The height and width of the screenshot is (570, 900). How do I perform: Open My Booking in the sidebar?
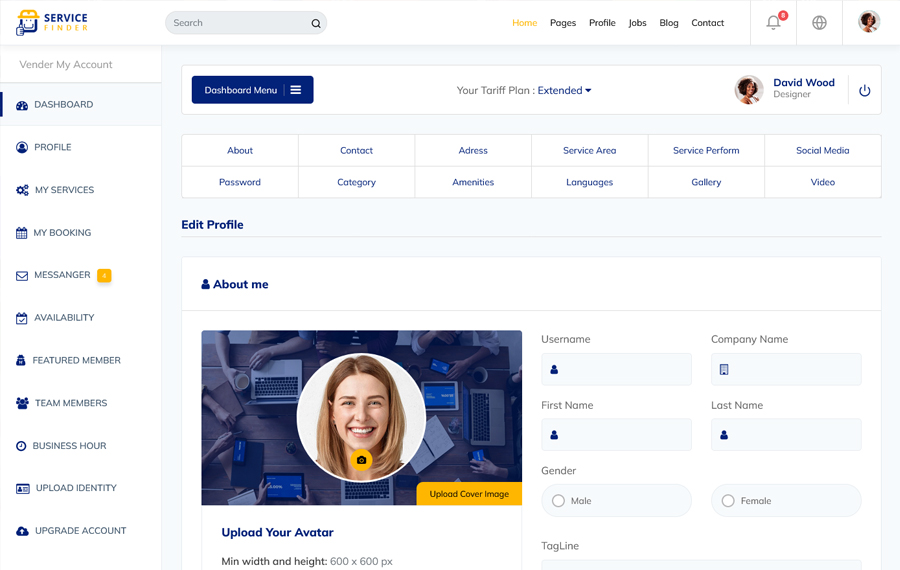pyautogui.click(x=62, y=232)
